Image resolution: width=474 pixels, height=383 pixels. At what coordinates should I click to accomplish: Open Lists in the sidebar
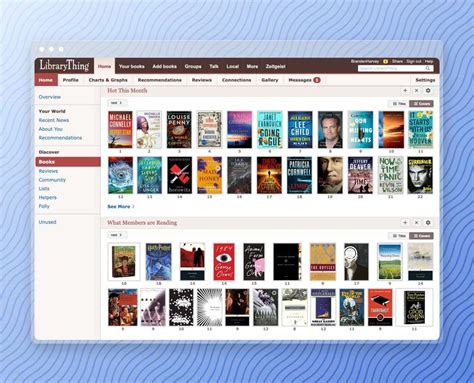(44, 189)
